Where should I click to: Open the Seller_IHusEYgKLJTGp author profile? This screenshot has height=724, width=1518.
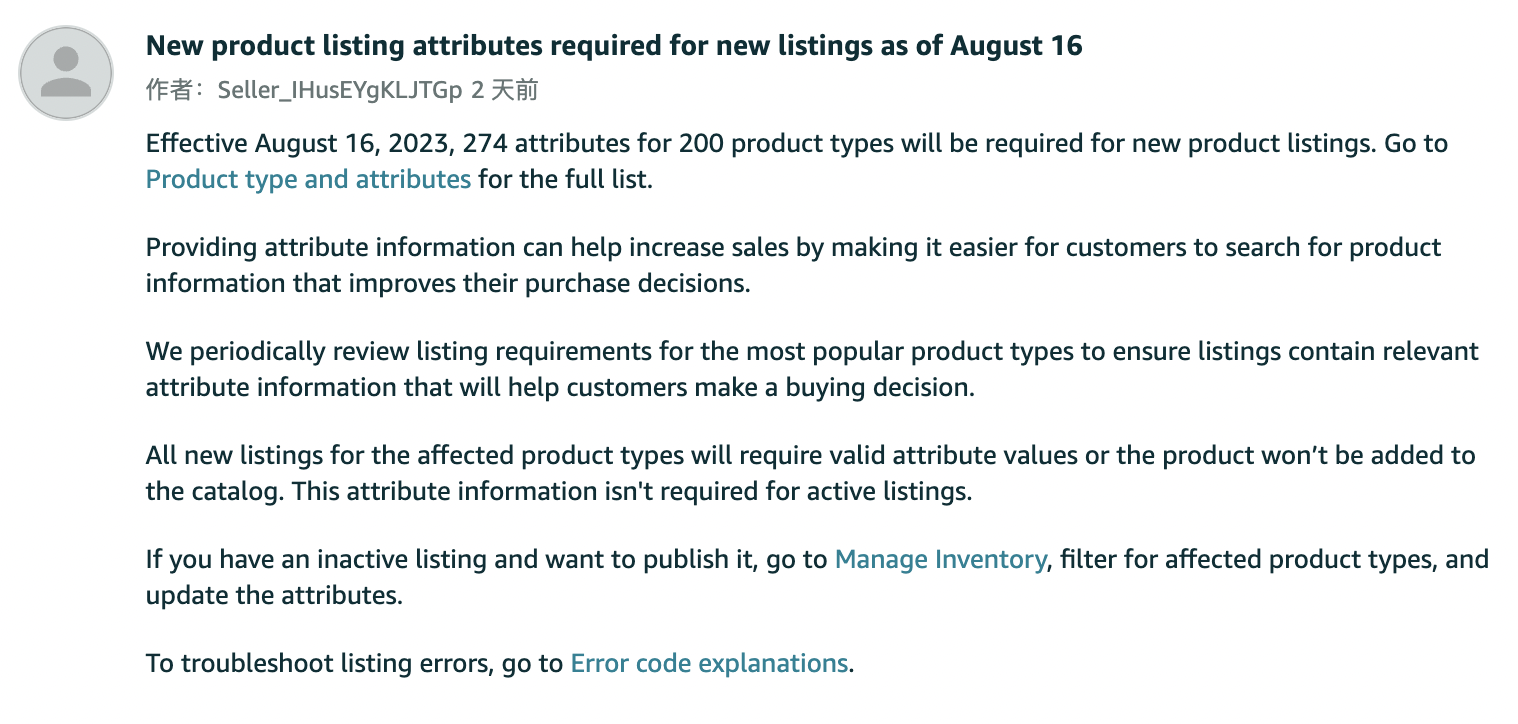(x=341, y=91)
